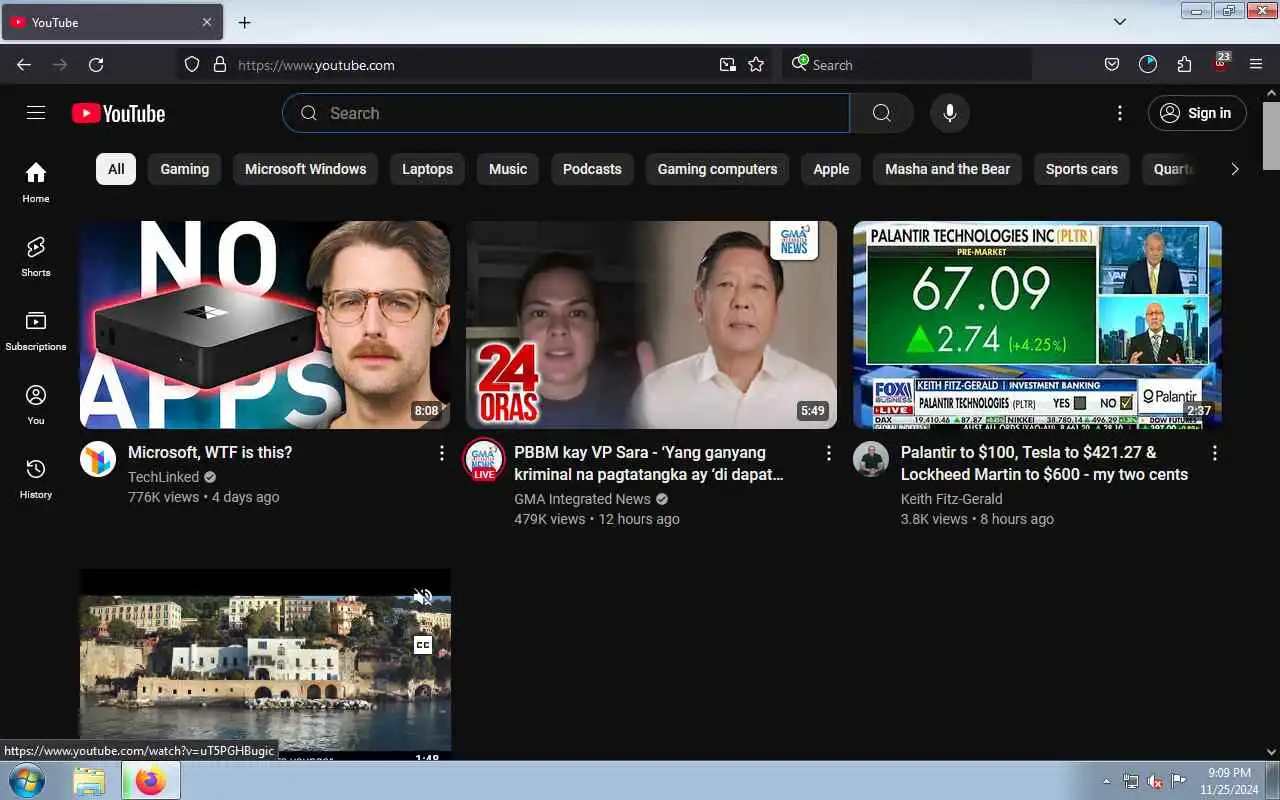Open Shorts in sidebar
Image resolution: width=1280 pixels, height=800 pixels.
(x=36, y=256)
